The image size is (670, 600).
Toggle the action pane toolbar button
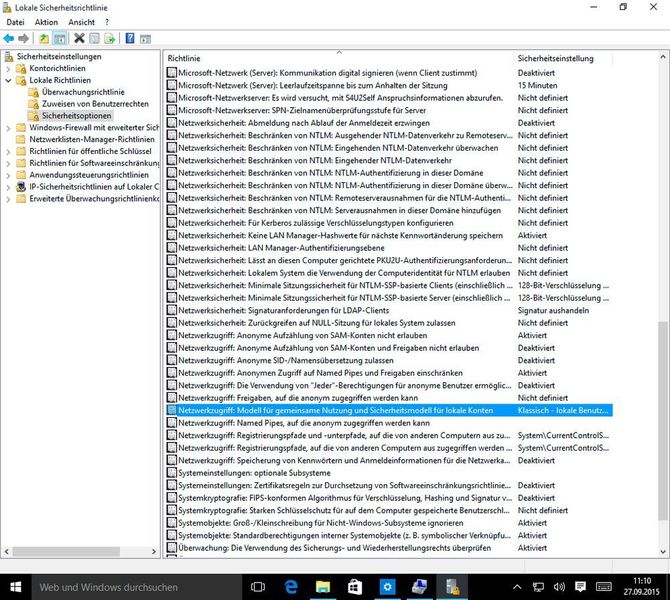click(145, 38)
